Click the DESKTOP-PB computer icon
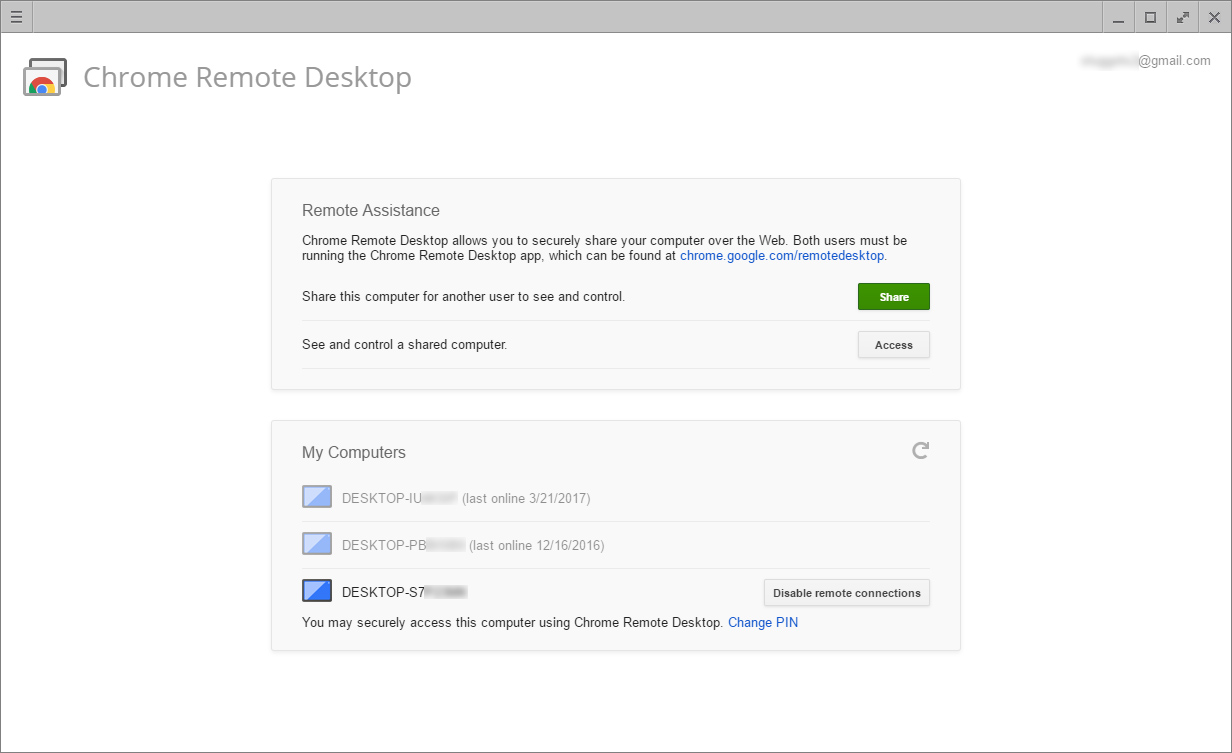Viewport: 1232px width, 753px height. [317, 545]
